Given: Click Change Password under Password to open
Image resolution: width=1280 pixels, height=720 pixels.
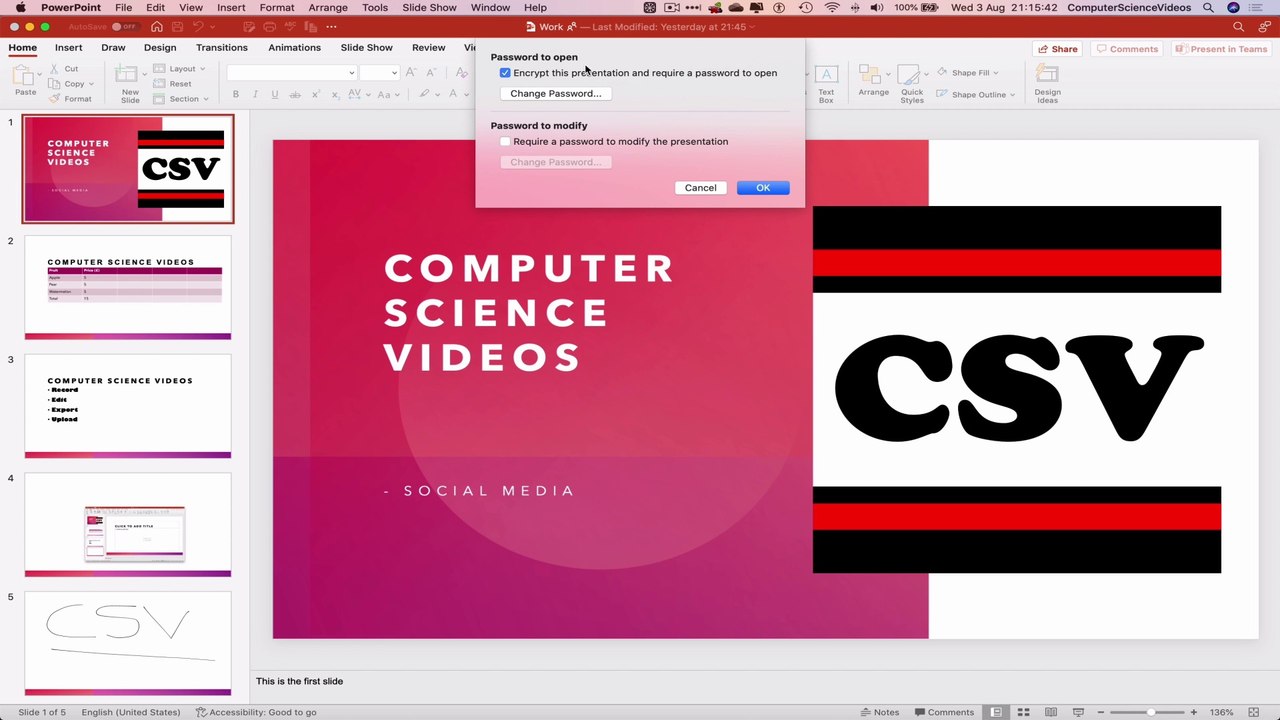Looking at the screenshot, I should pyautogui.click(x=556, y=93).
